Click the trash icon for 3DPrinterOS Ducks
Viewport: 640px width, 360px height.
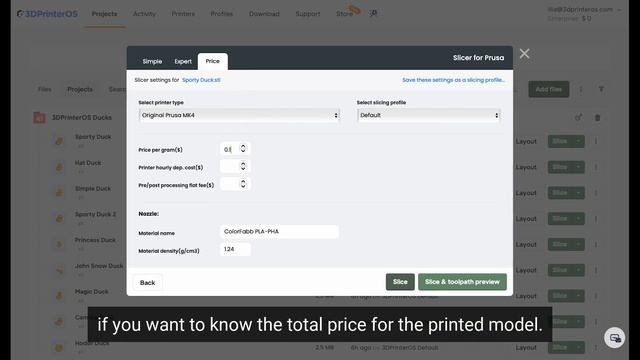598,118
